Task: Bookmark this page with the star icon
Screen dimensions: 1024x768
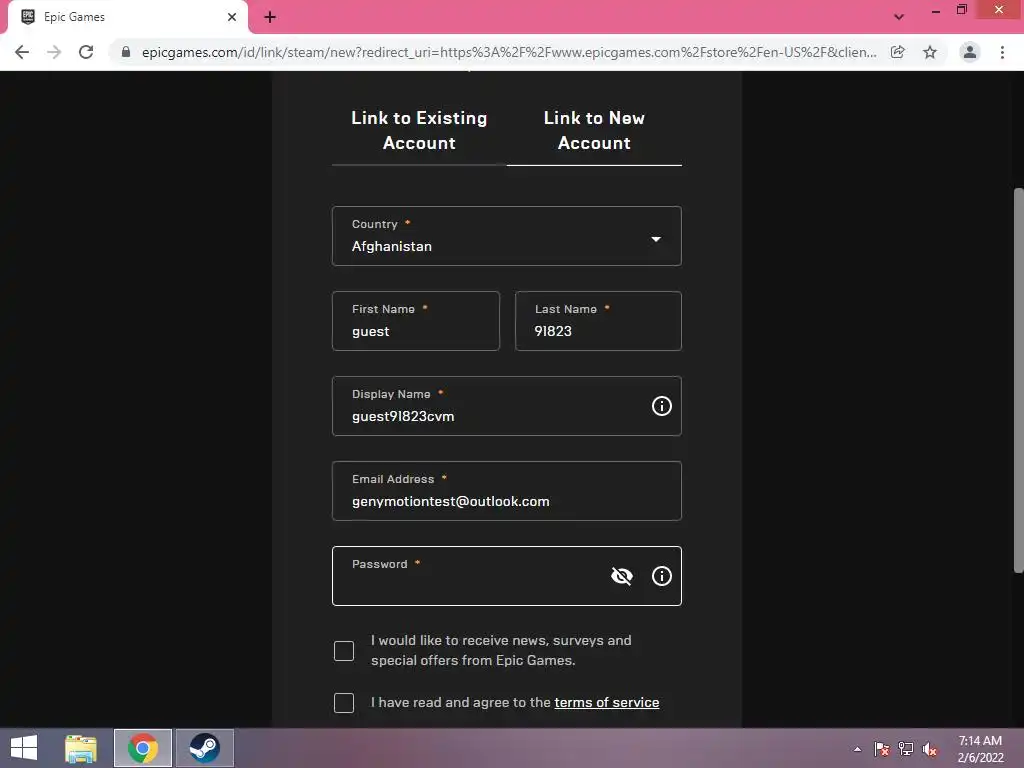Action: pos(930,52)
